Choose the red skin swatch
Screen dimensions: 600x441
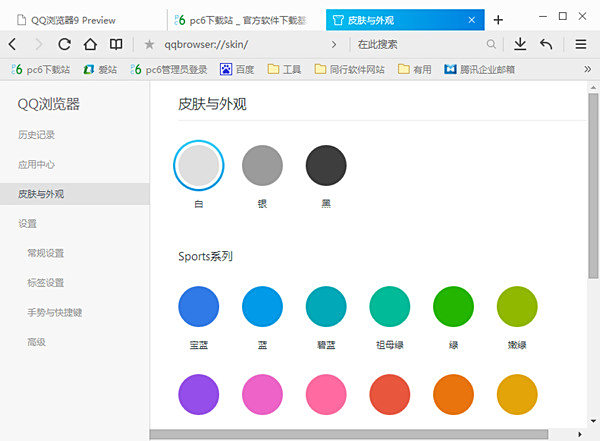(x=390, y=395)
